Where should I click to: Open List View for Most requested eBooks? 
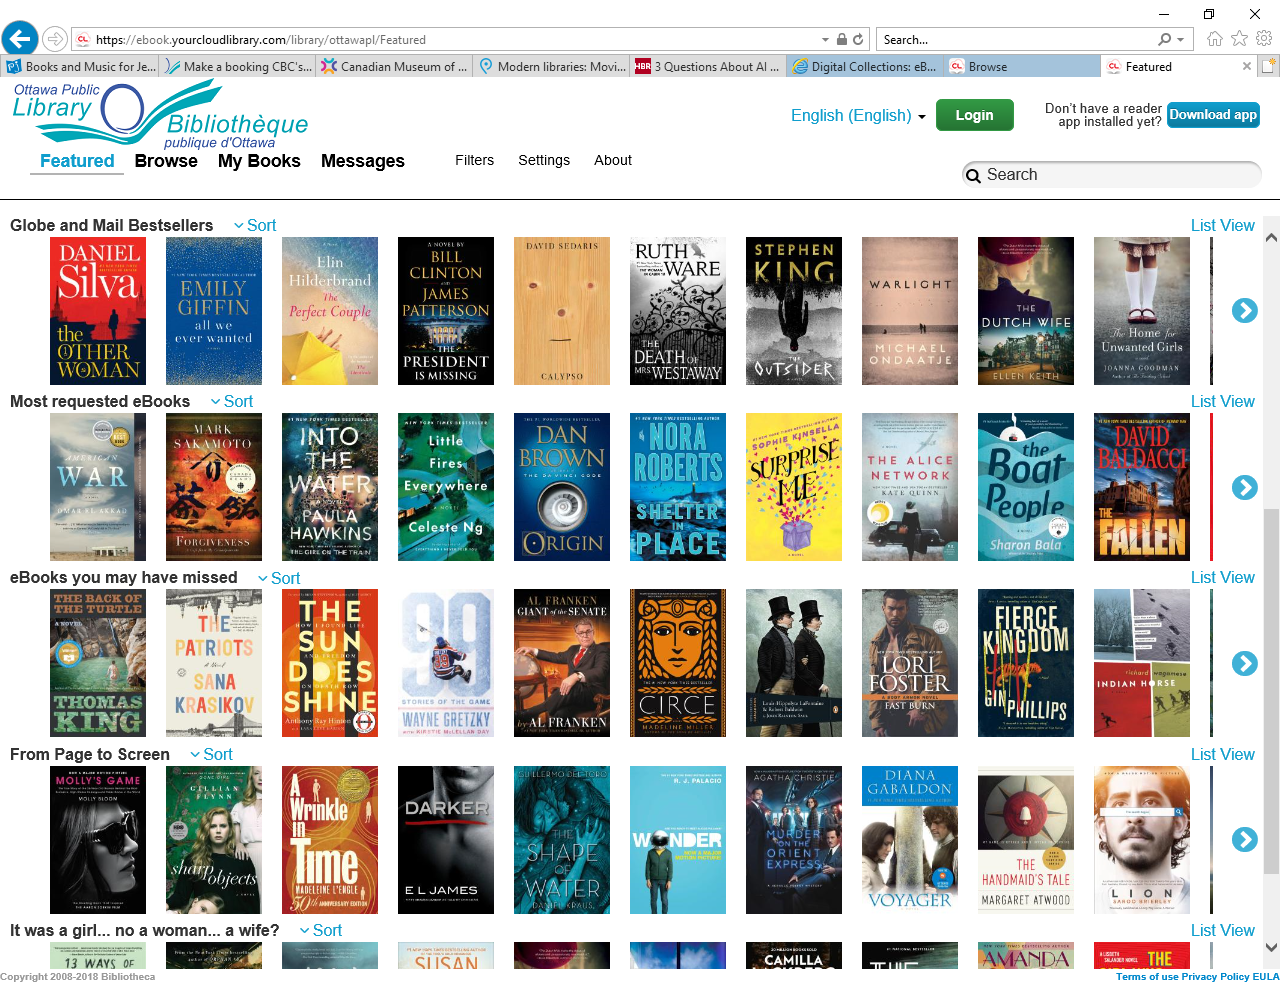(1222, 402)
